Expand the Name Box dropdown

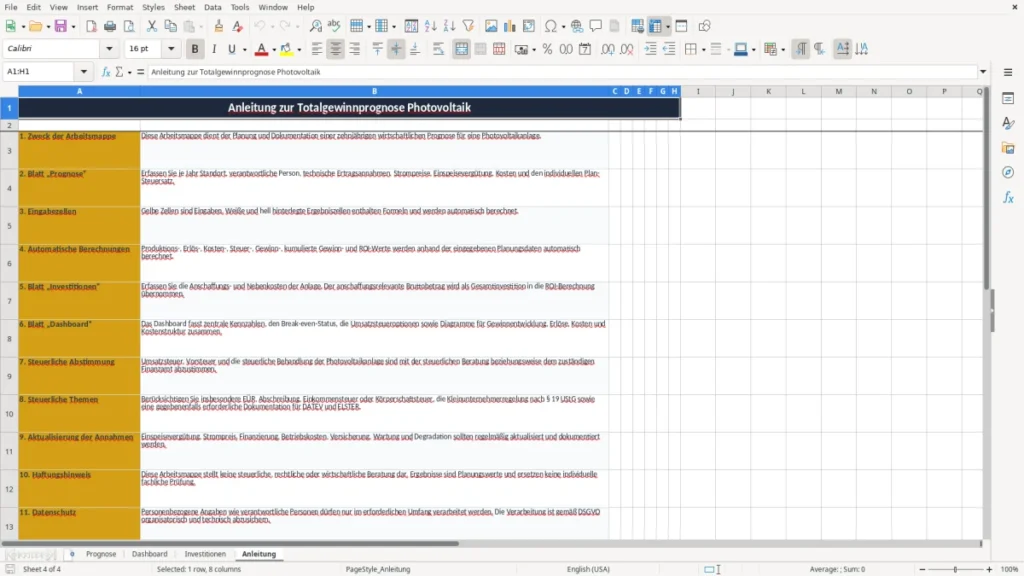click(84, 72)
